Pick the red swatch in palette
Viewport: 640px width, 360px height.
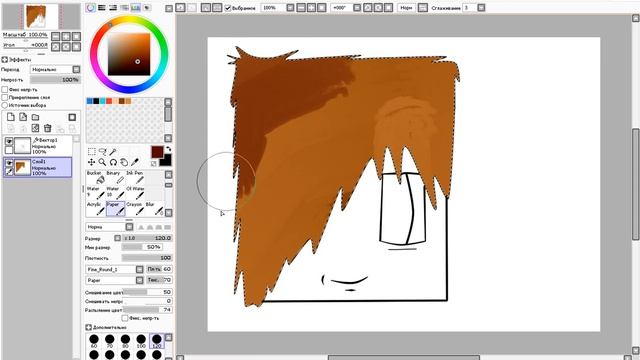109,101
